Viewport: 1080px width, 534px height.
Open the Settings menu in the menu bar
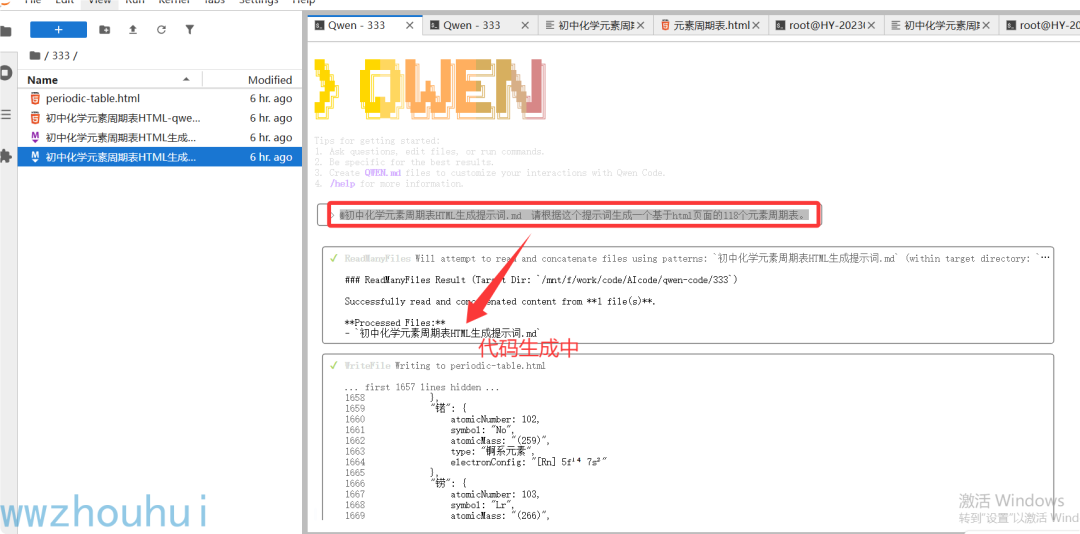259,2
